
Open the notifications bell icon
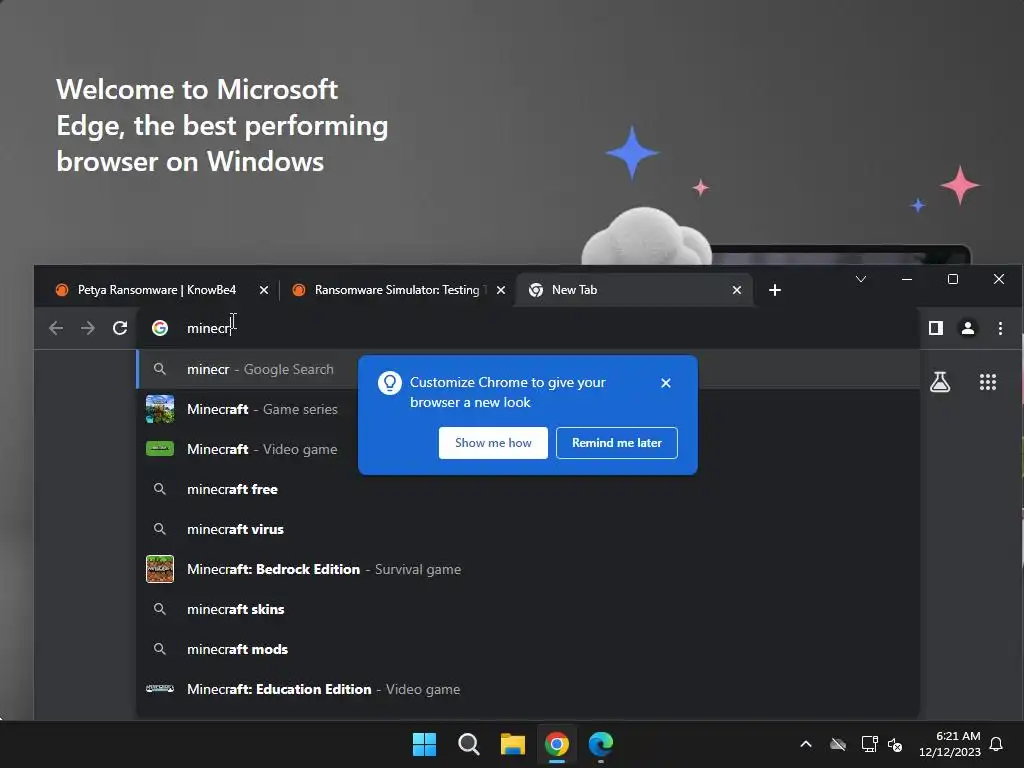coord(996,744)
